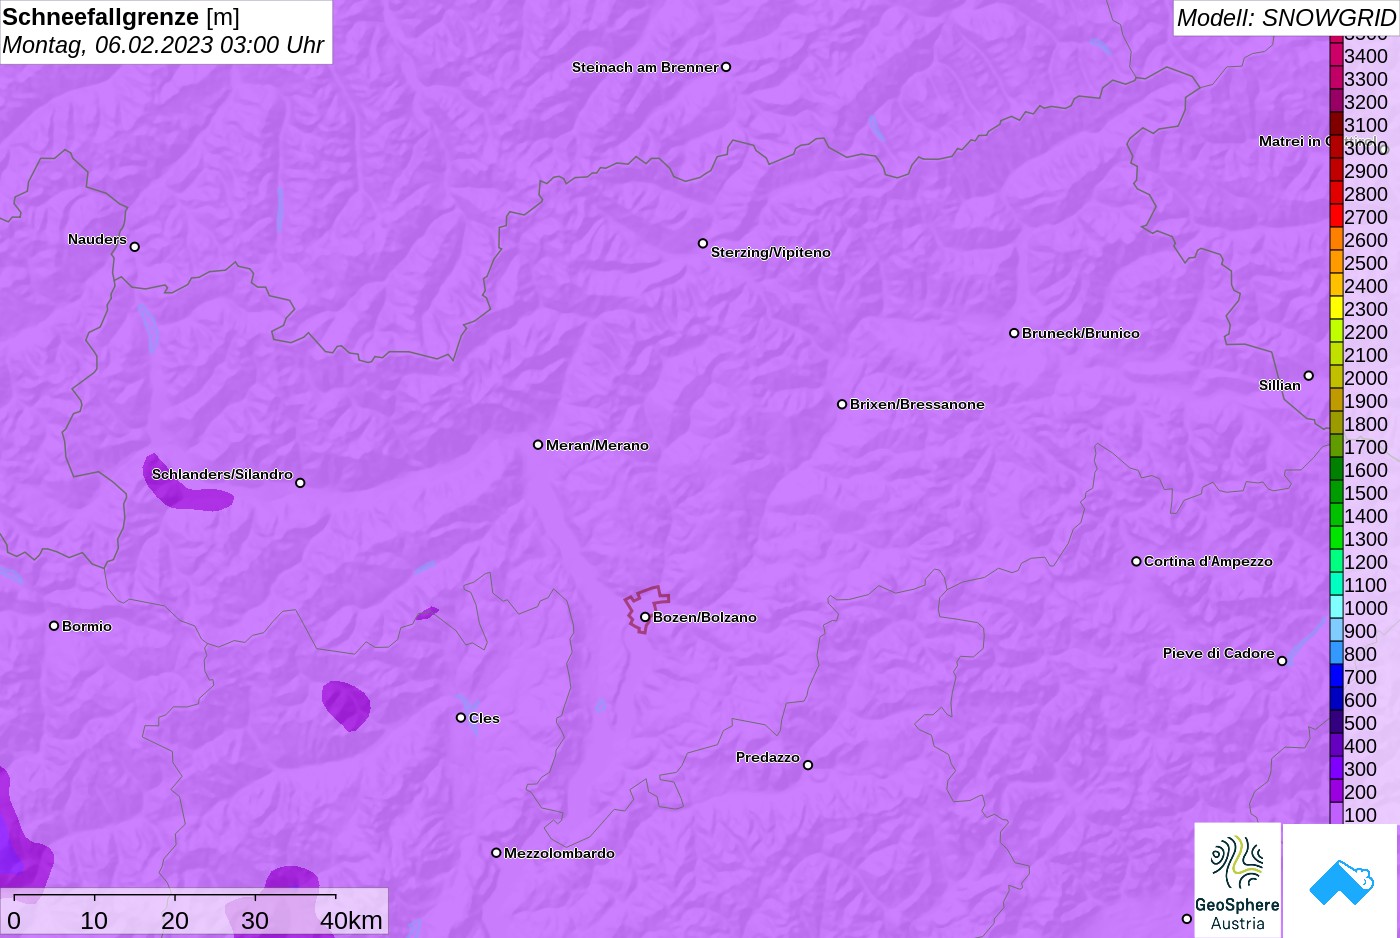Viewport: 1400px width, 938px height.
Task: Click the 1500 m green legend swatch
Action: click(1336, 491)
